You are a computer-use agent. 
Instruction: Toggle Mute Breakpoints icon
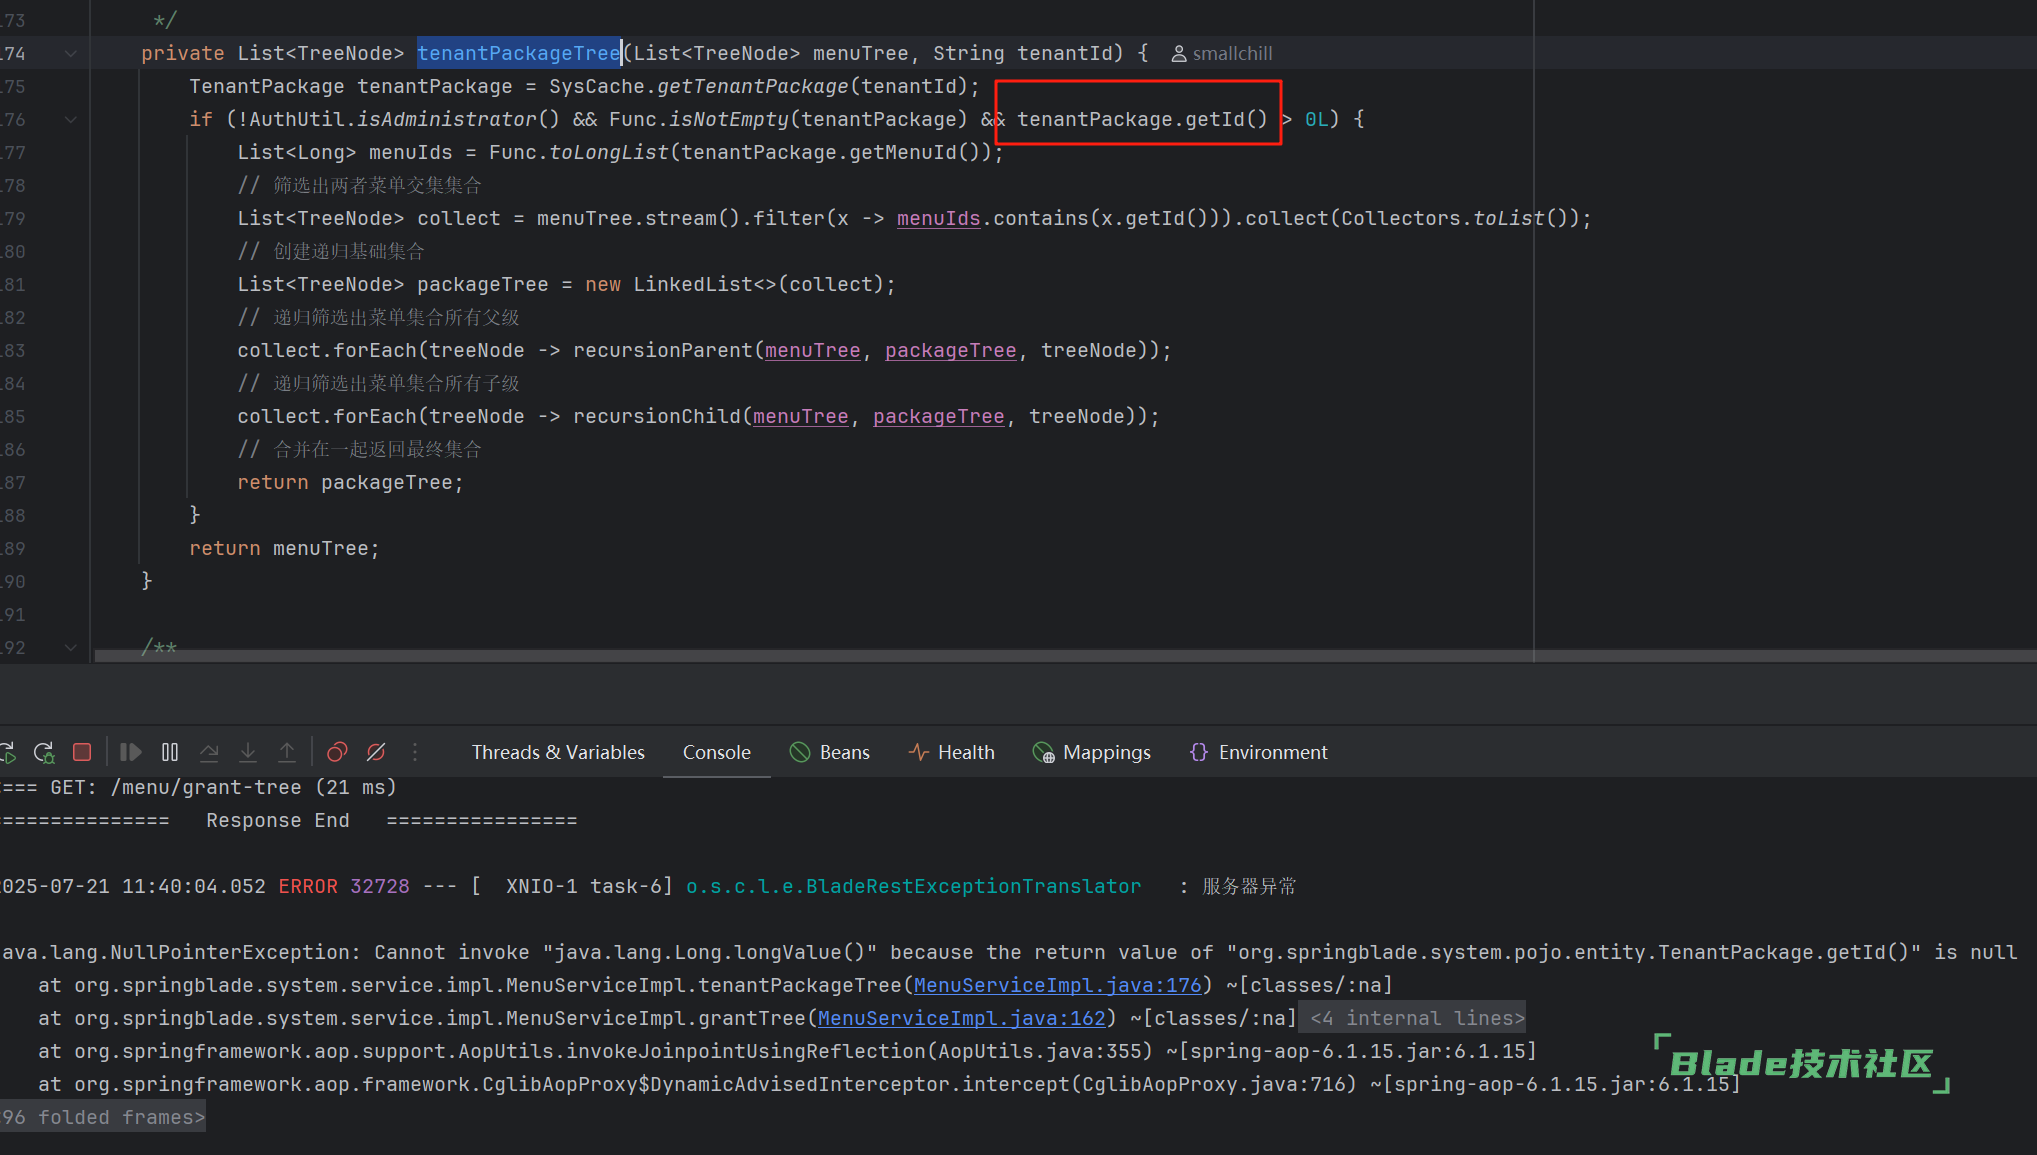pos(376,752)
